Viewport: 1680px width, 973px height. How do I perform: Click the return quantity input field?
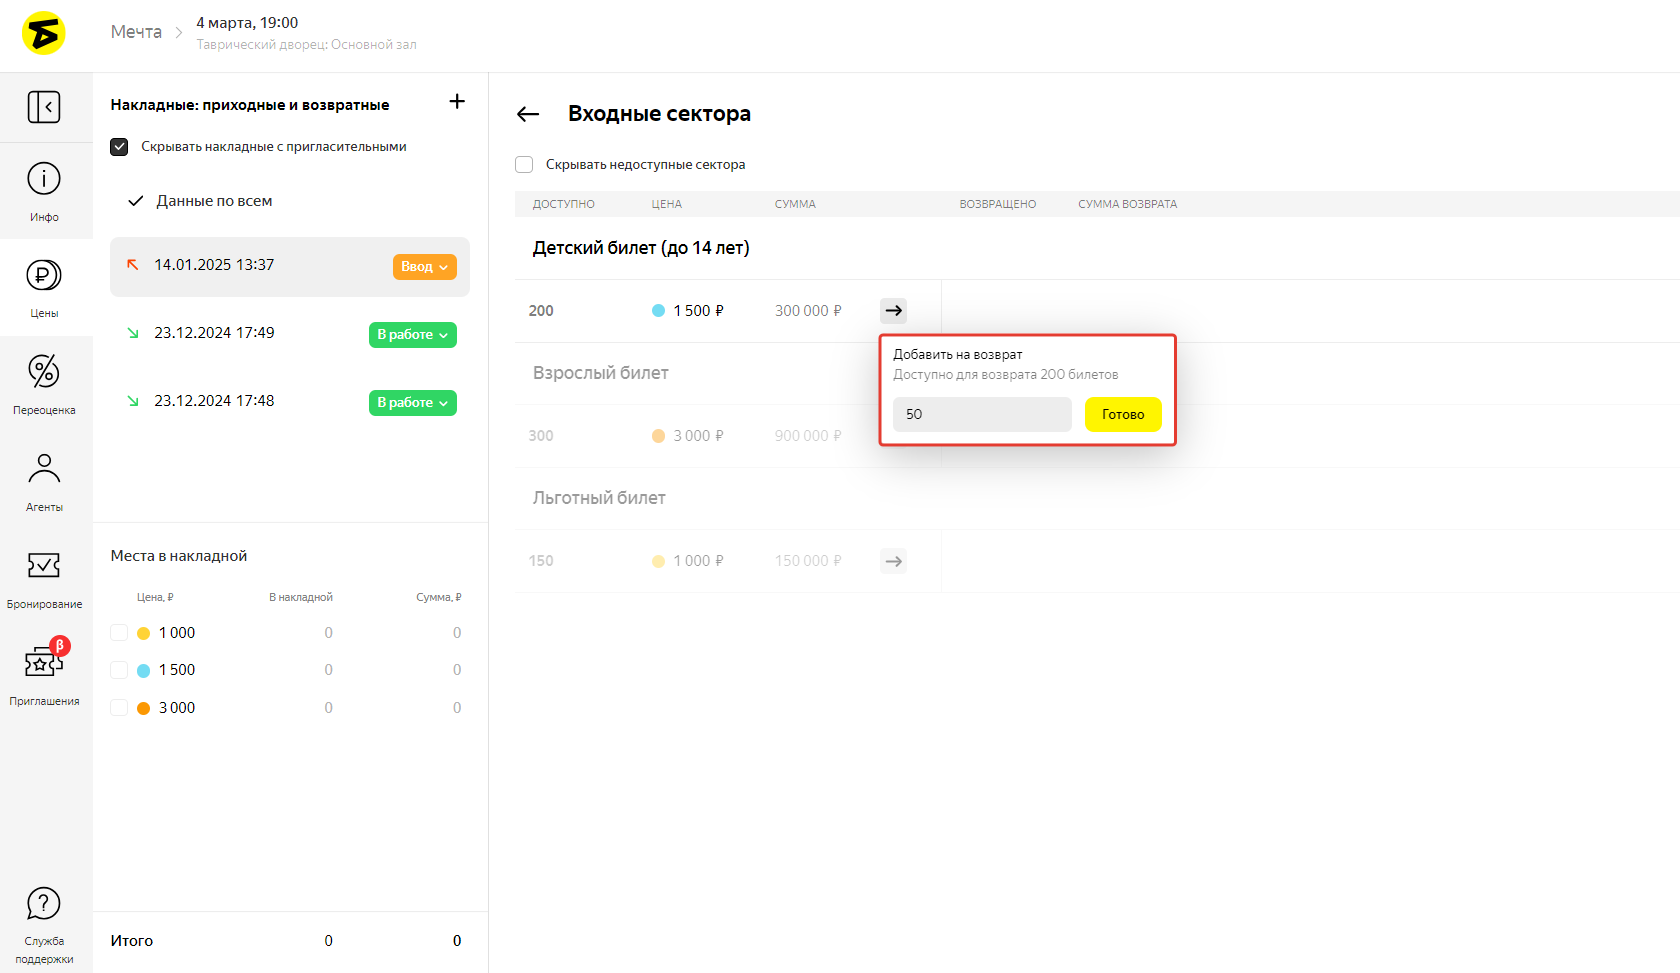coord(981,414)
